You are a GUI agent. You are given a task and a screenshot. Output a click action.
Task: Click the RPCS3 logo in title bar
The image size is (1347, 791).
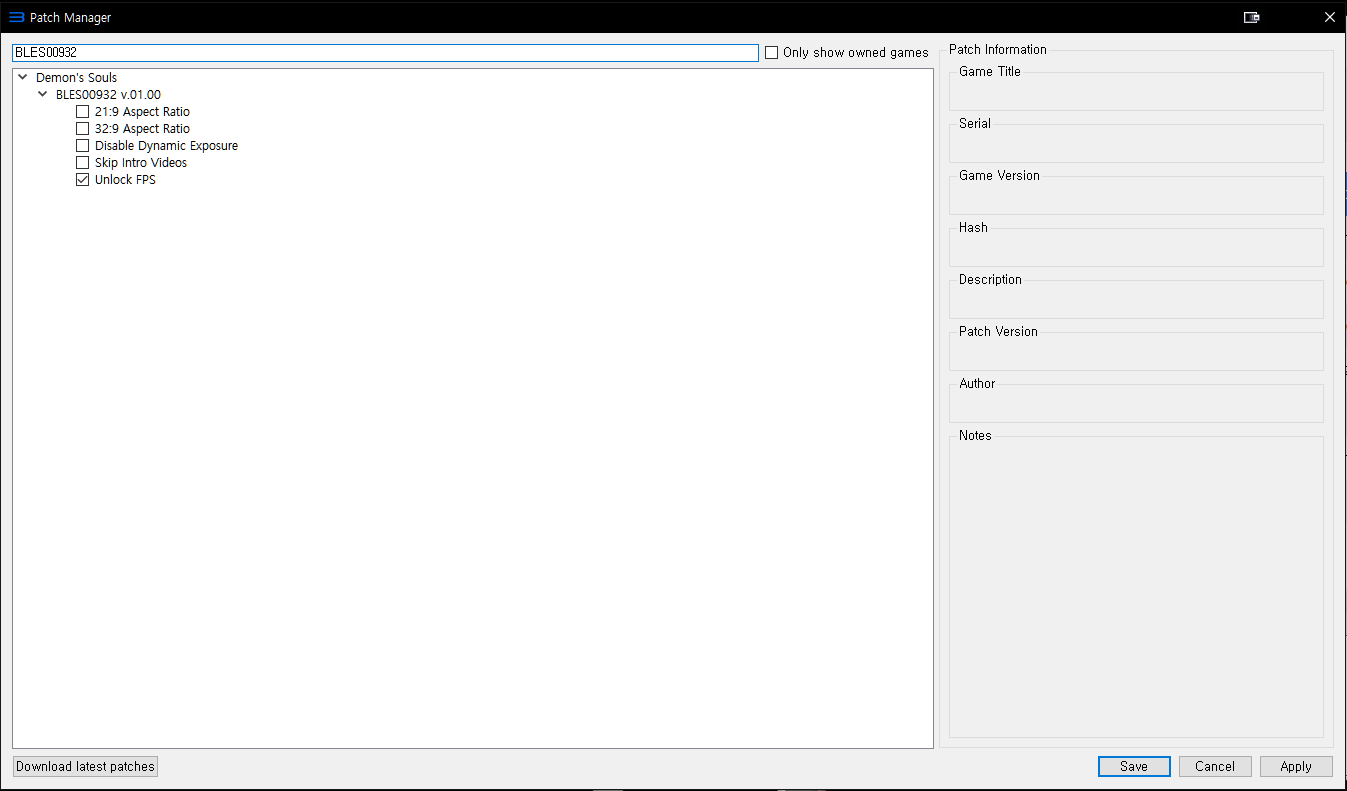pos(16,17)
